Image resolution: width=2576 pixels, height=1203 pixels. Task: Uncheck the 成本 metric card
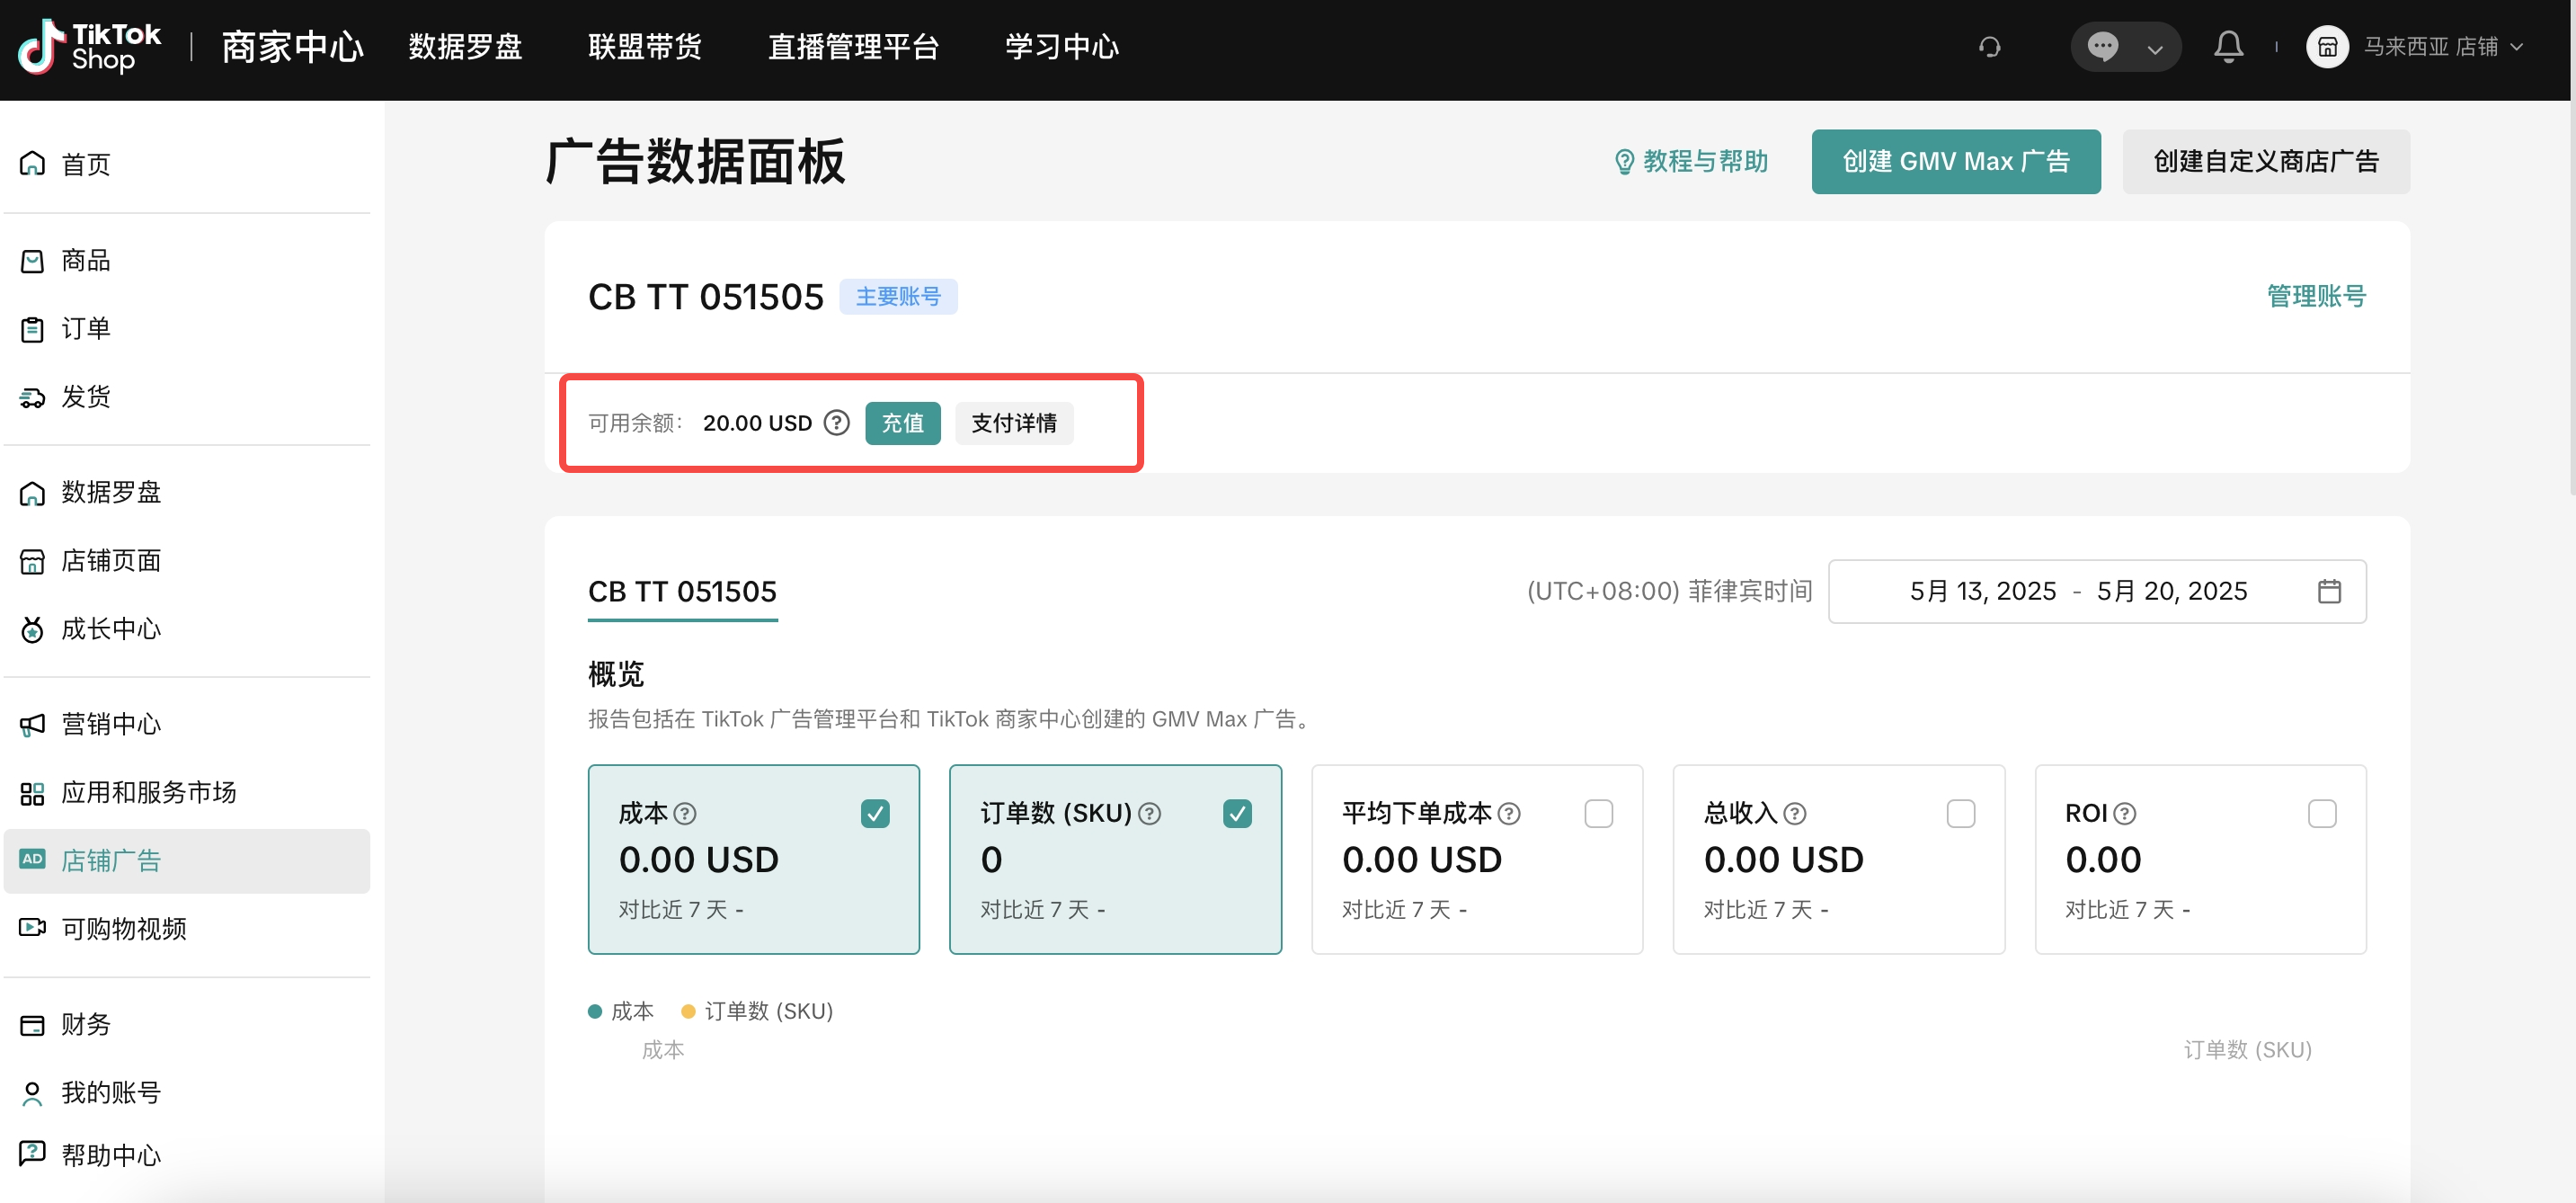click(876, 813)
